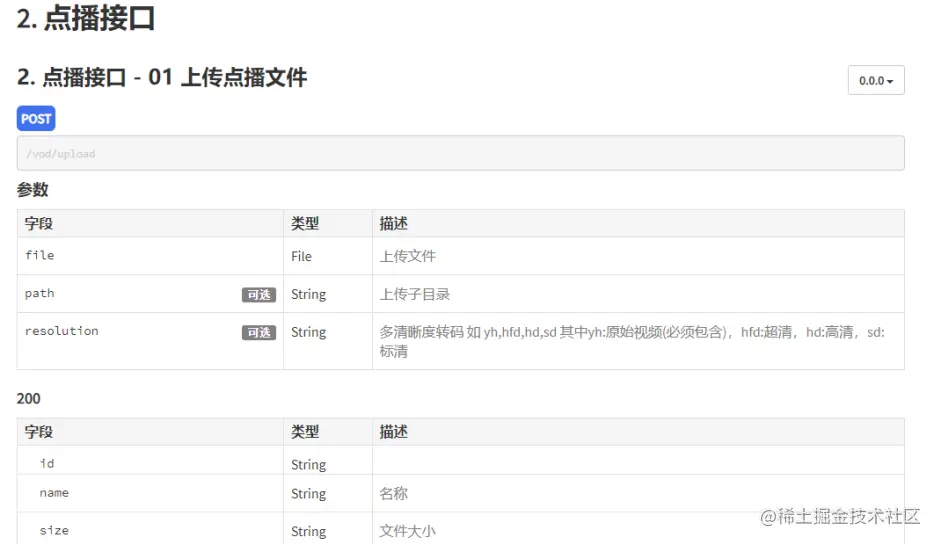Select the 'id' response field
Viewport: 938px width, 544px height.
click(x=47, y=463)
